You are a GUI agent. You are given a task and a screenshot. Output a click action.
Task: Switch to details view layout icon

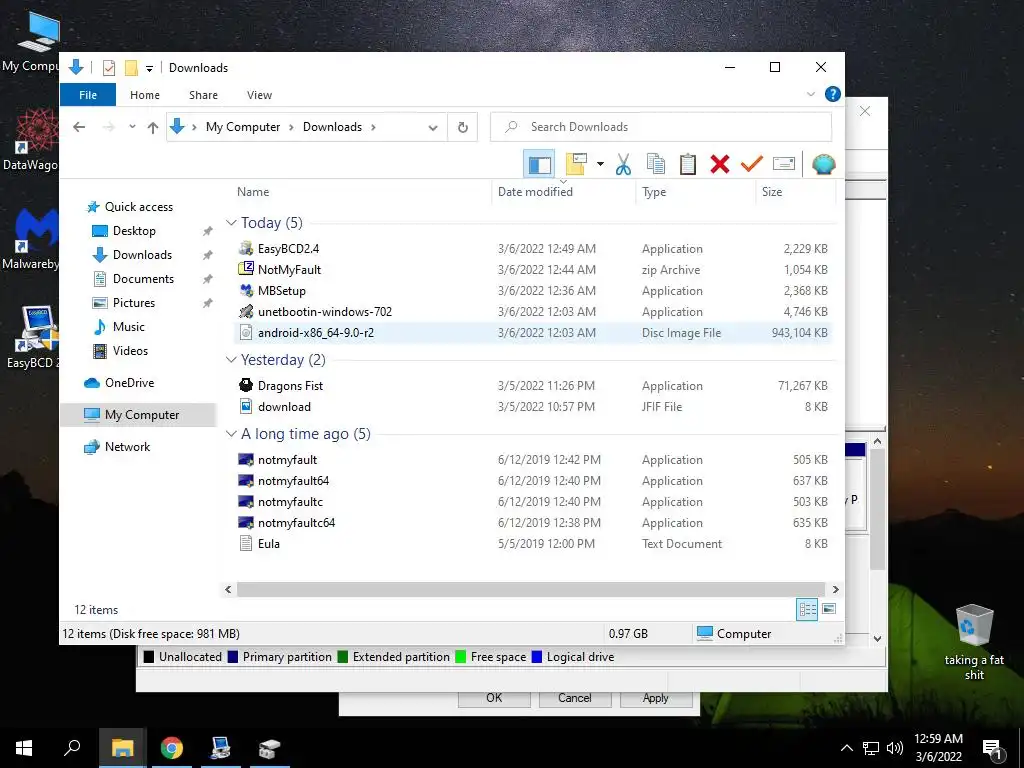pos(807,609)
